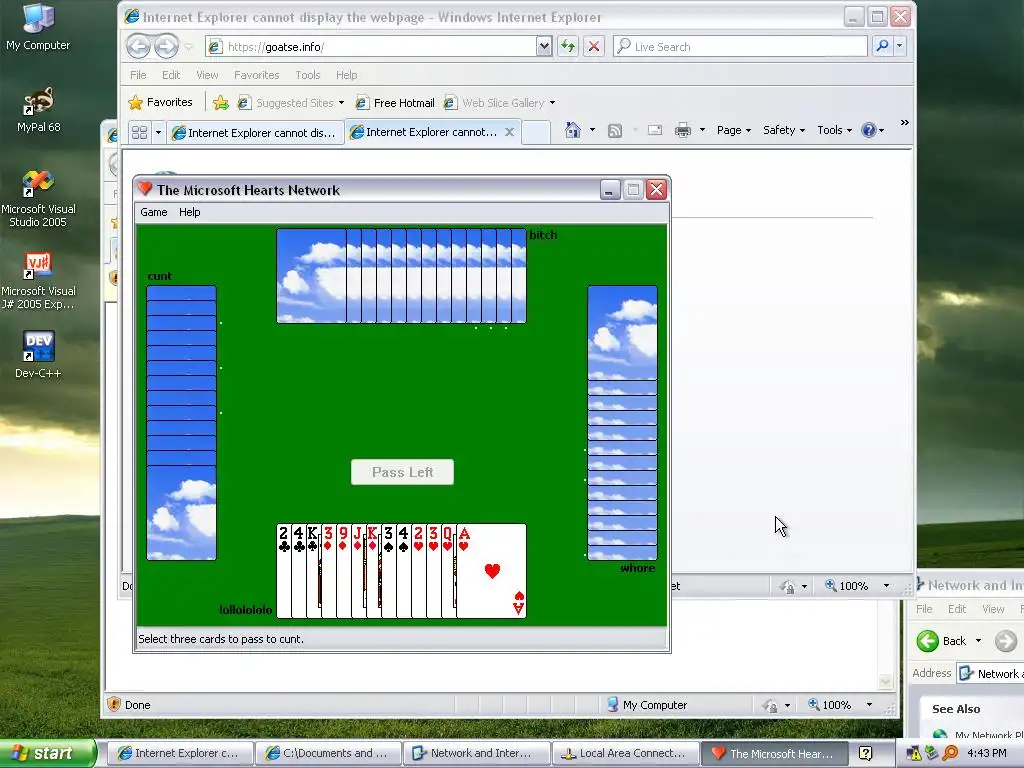
Task: Open the Page dropdown menu
Action: [x=733, y=130]
